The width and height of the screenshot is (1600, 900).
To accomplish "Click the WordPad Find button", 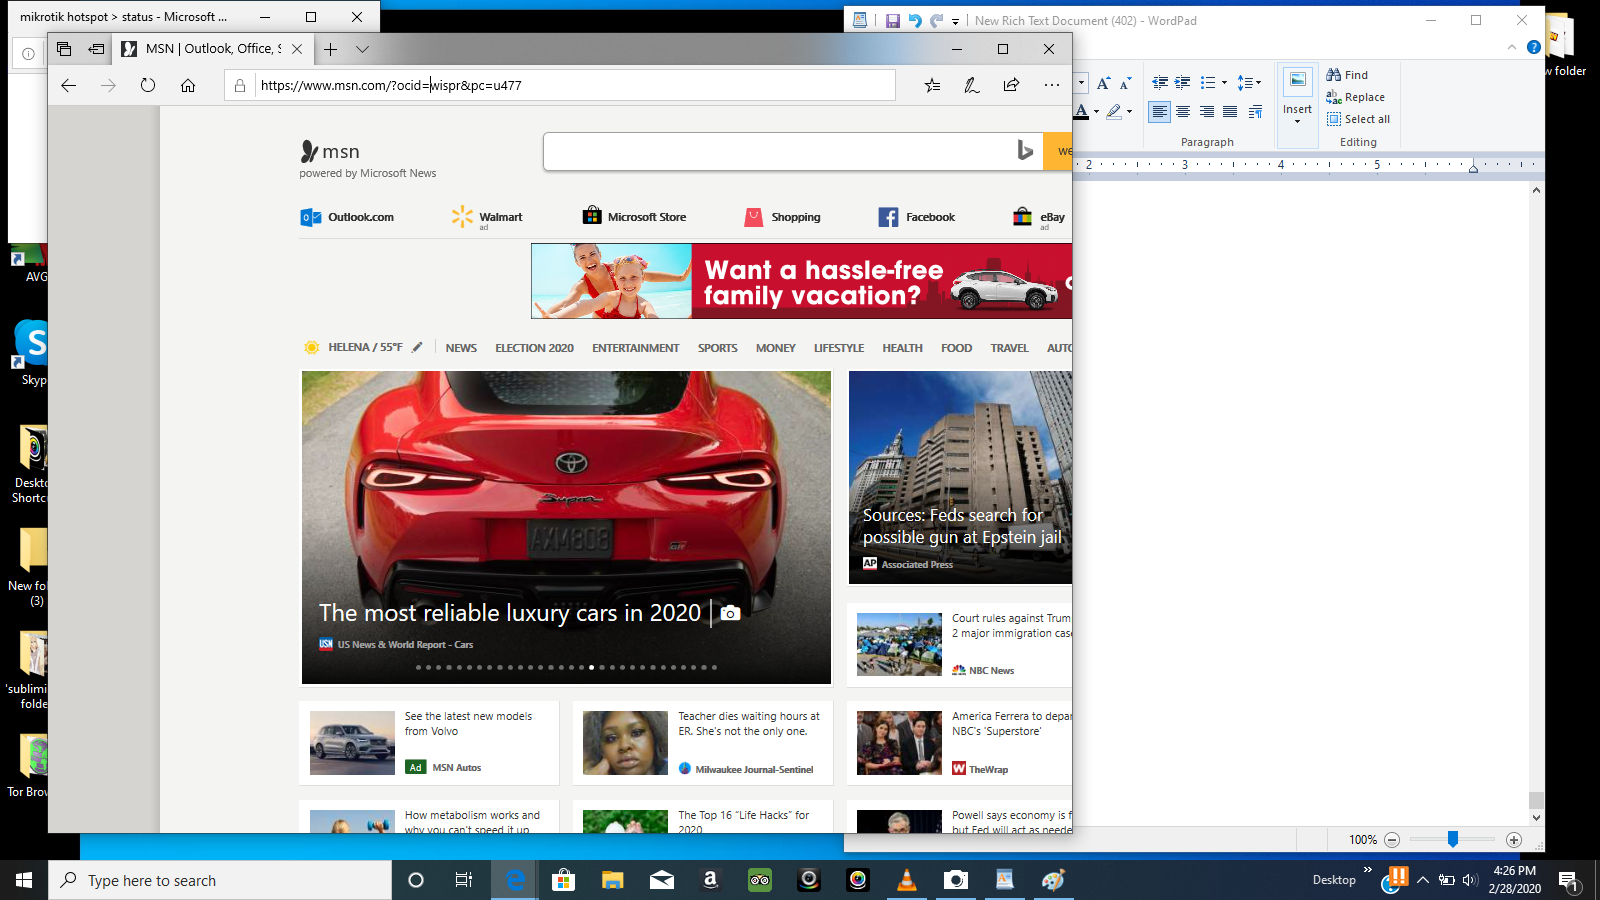I will 1347,75.
